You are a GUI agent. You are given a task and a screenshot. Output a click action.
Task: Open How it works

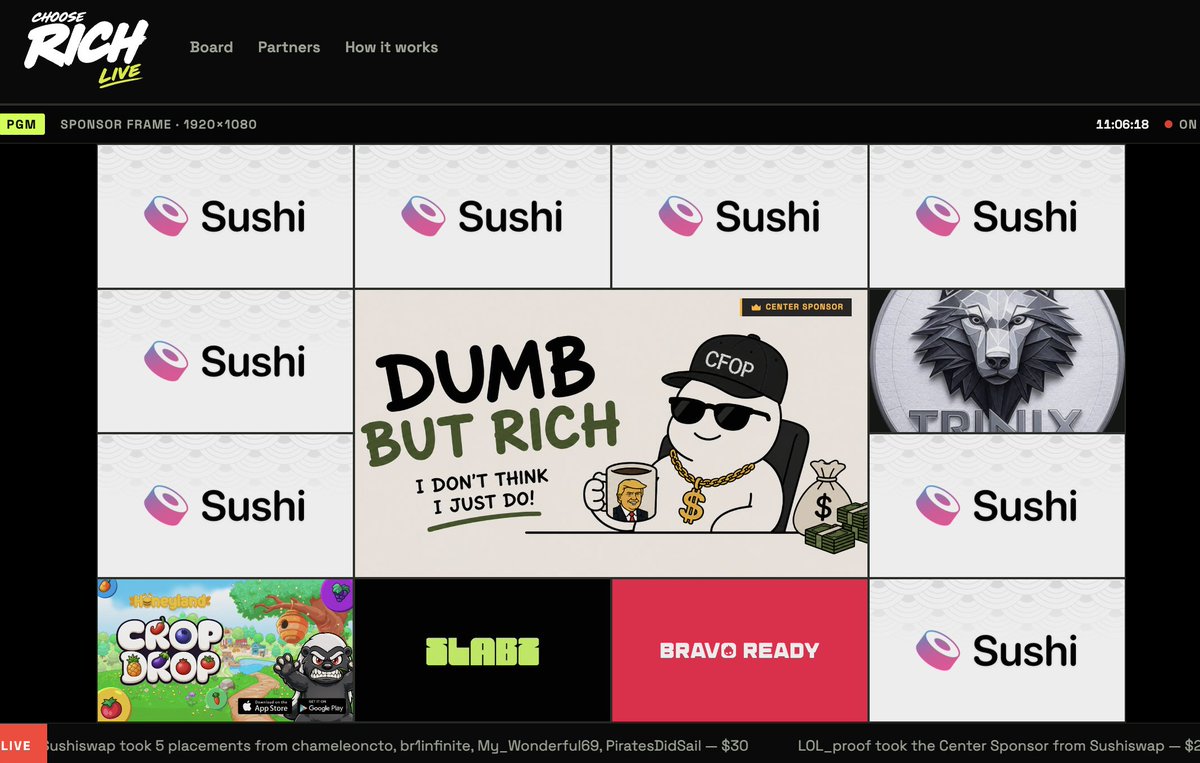coord(391,47)
